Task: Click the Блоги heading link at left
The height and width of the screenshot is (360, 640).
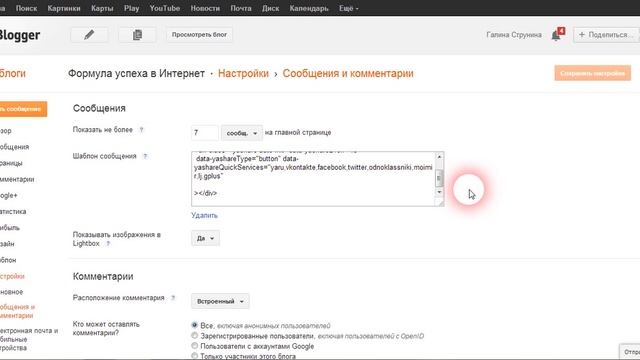Action: pyautogui.click(x=13, y=73)
